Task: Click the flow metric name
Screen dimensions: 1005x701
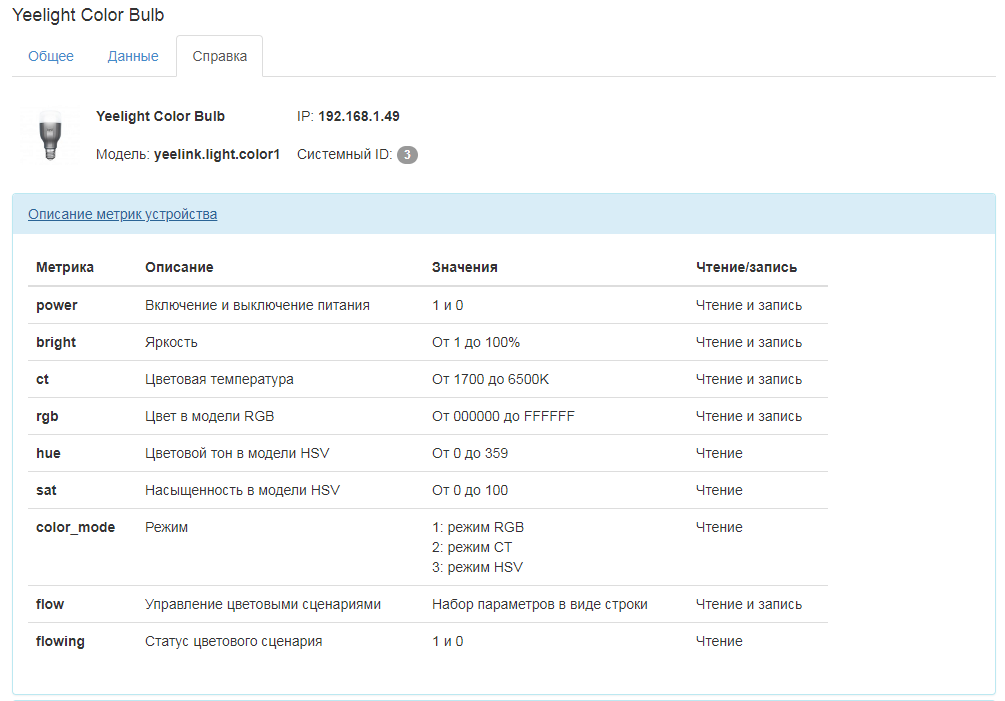Action: pos(50,604)
